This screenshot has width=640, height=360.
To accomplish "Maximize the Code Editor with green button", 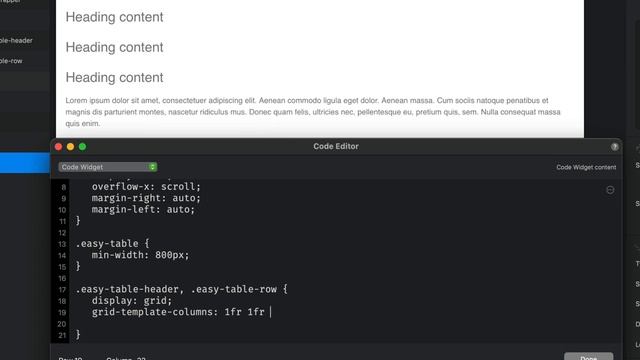I will [x=82, y=147].
